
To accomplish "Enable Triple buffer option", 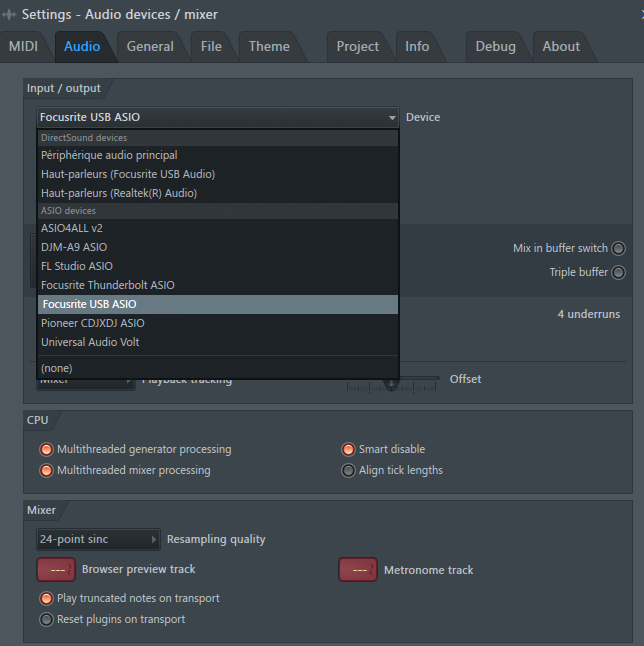I will point(618,272).
